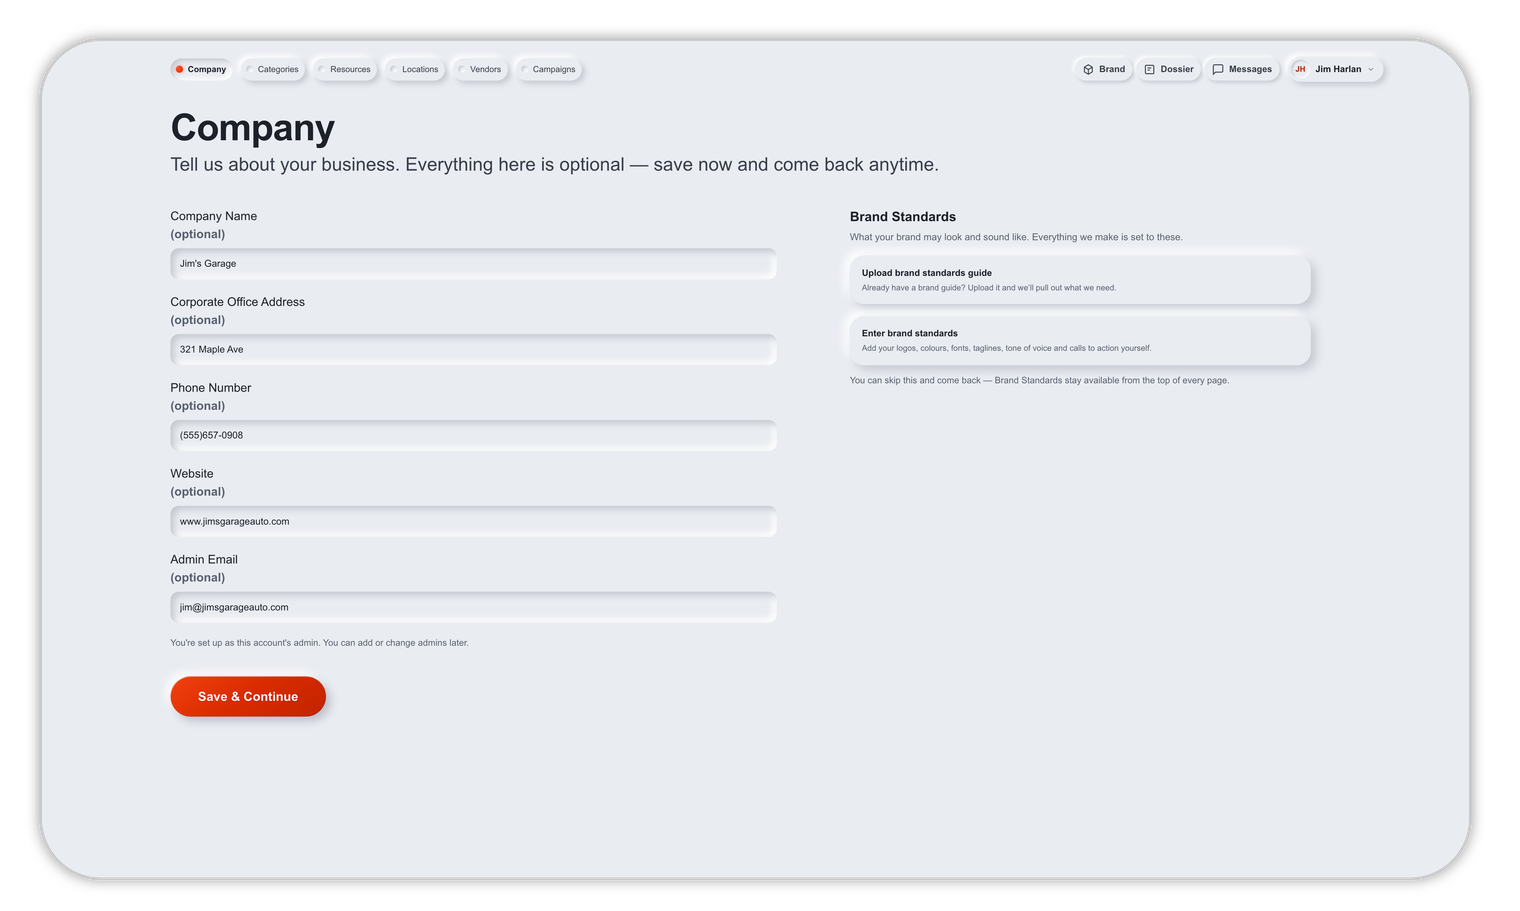Viewport: 1520px width, 911px height.
Task: Click the large Company page heading
Action: pyautogui.click(x=253, y=128)
